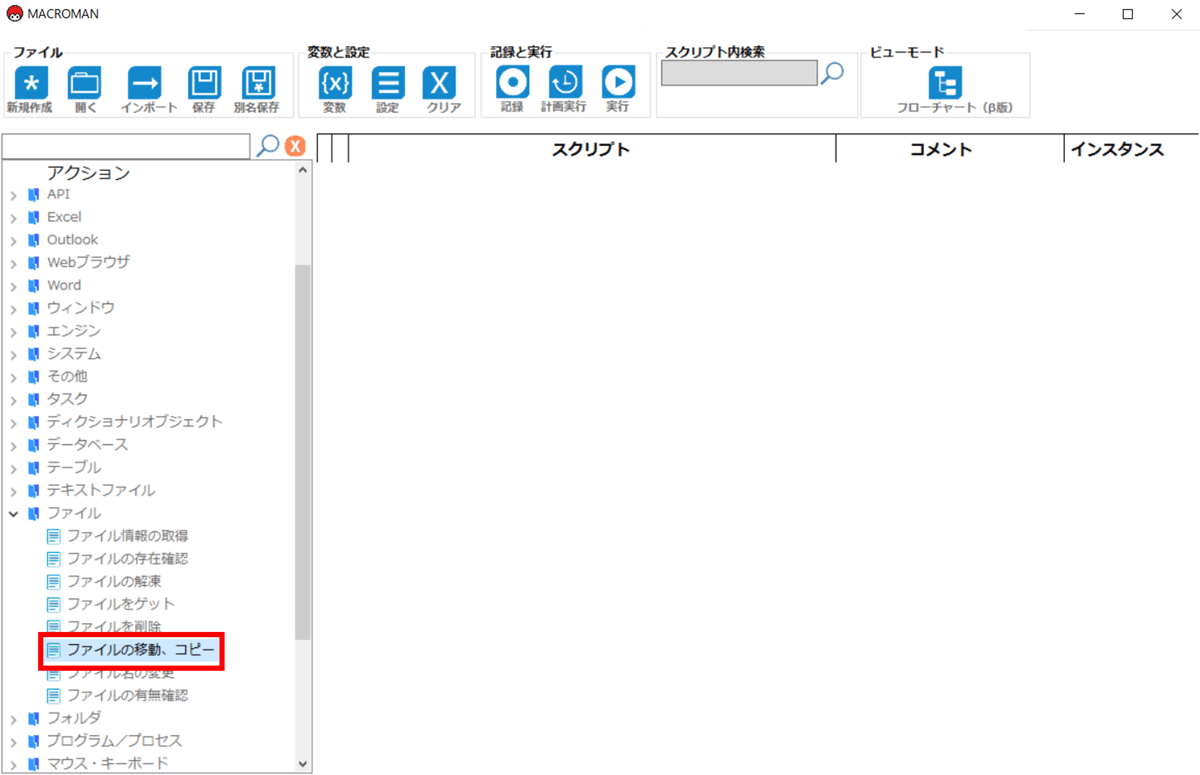
Task: Collapse the ファイル tree node
Action: pyautogui.click(x=14, y=513)
